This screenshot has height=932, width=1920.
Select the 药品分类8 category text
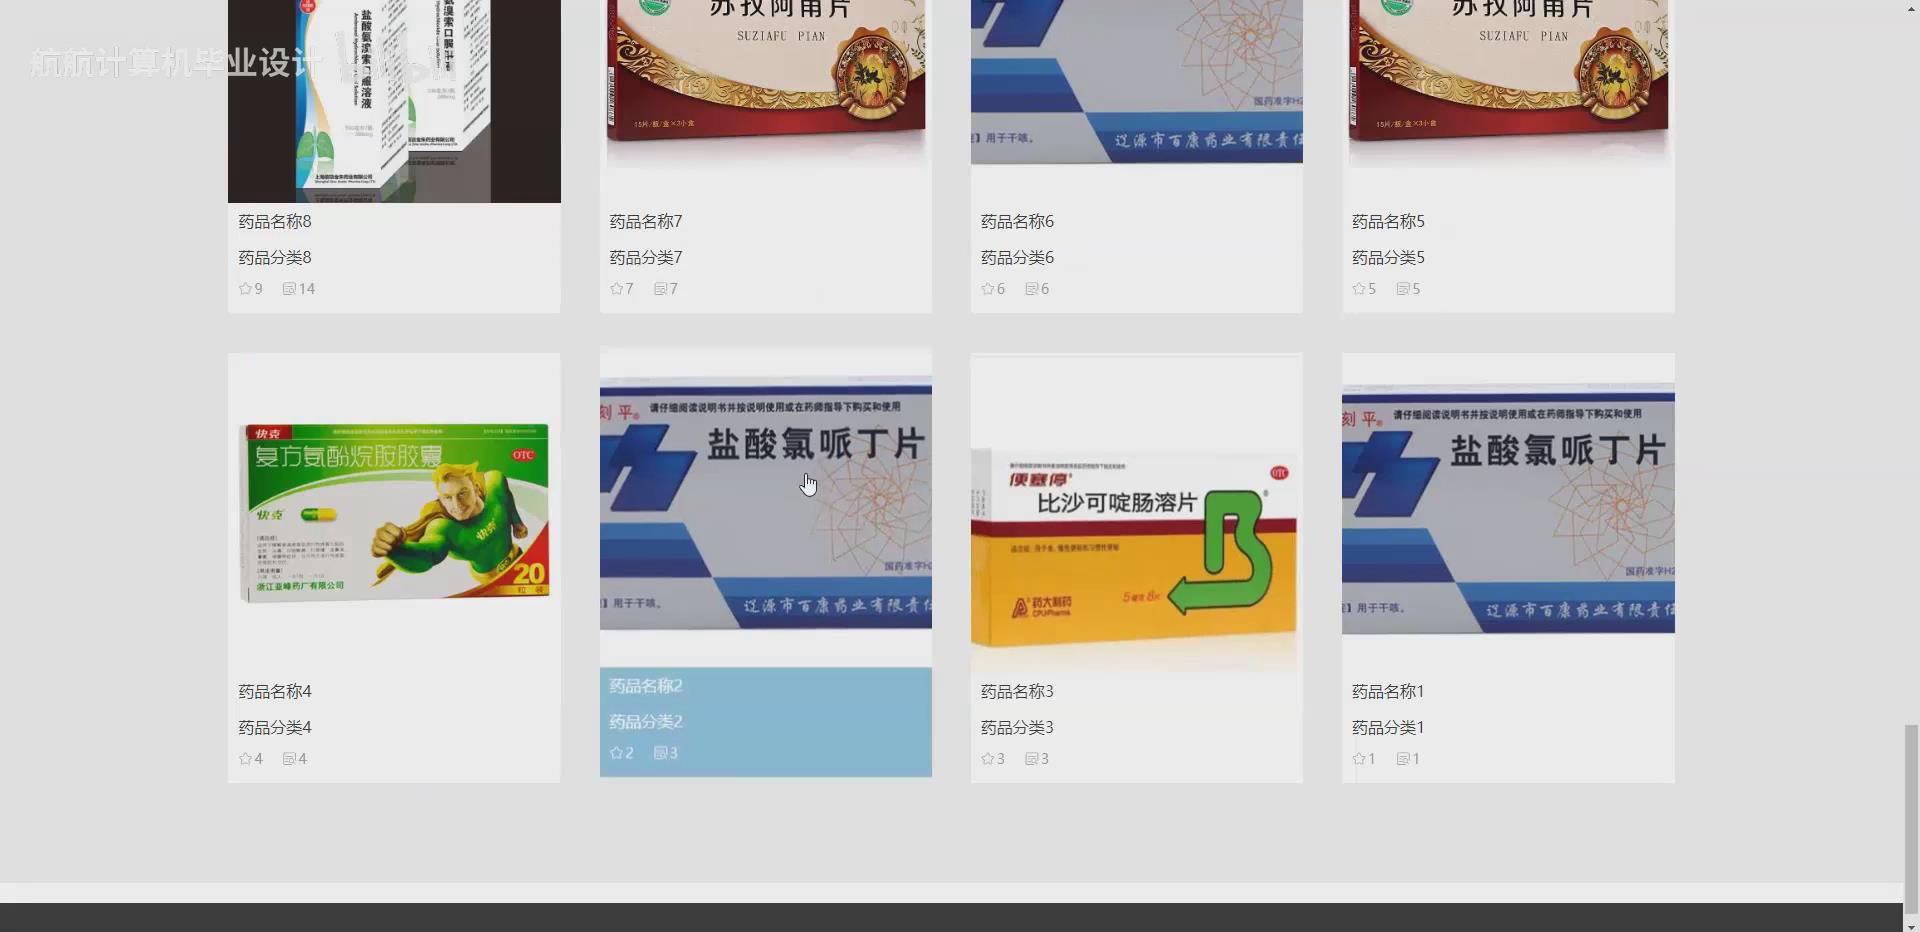click(x=275, y=258)
